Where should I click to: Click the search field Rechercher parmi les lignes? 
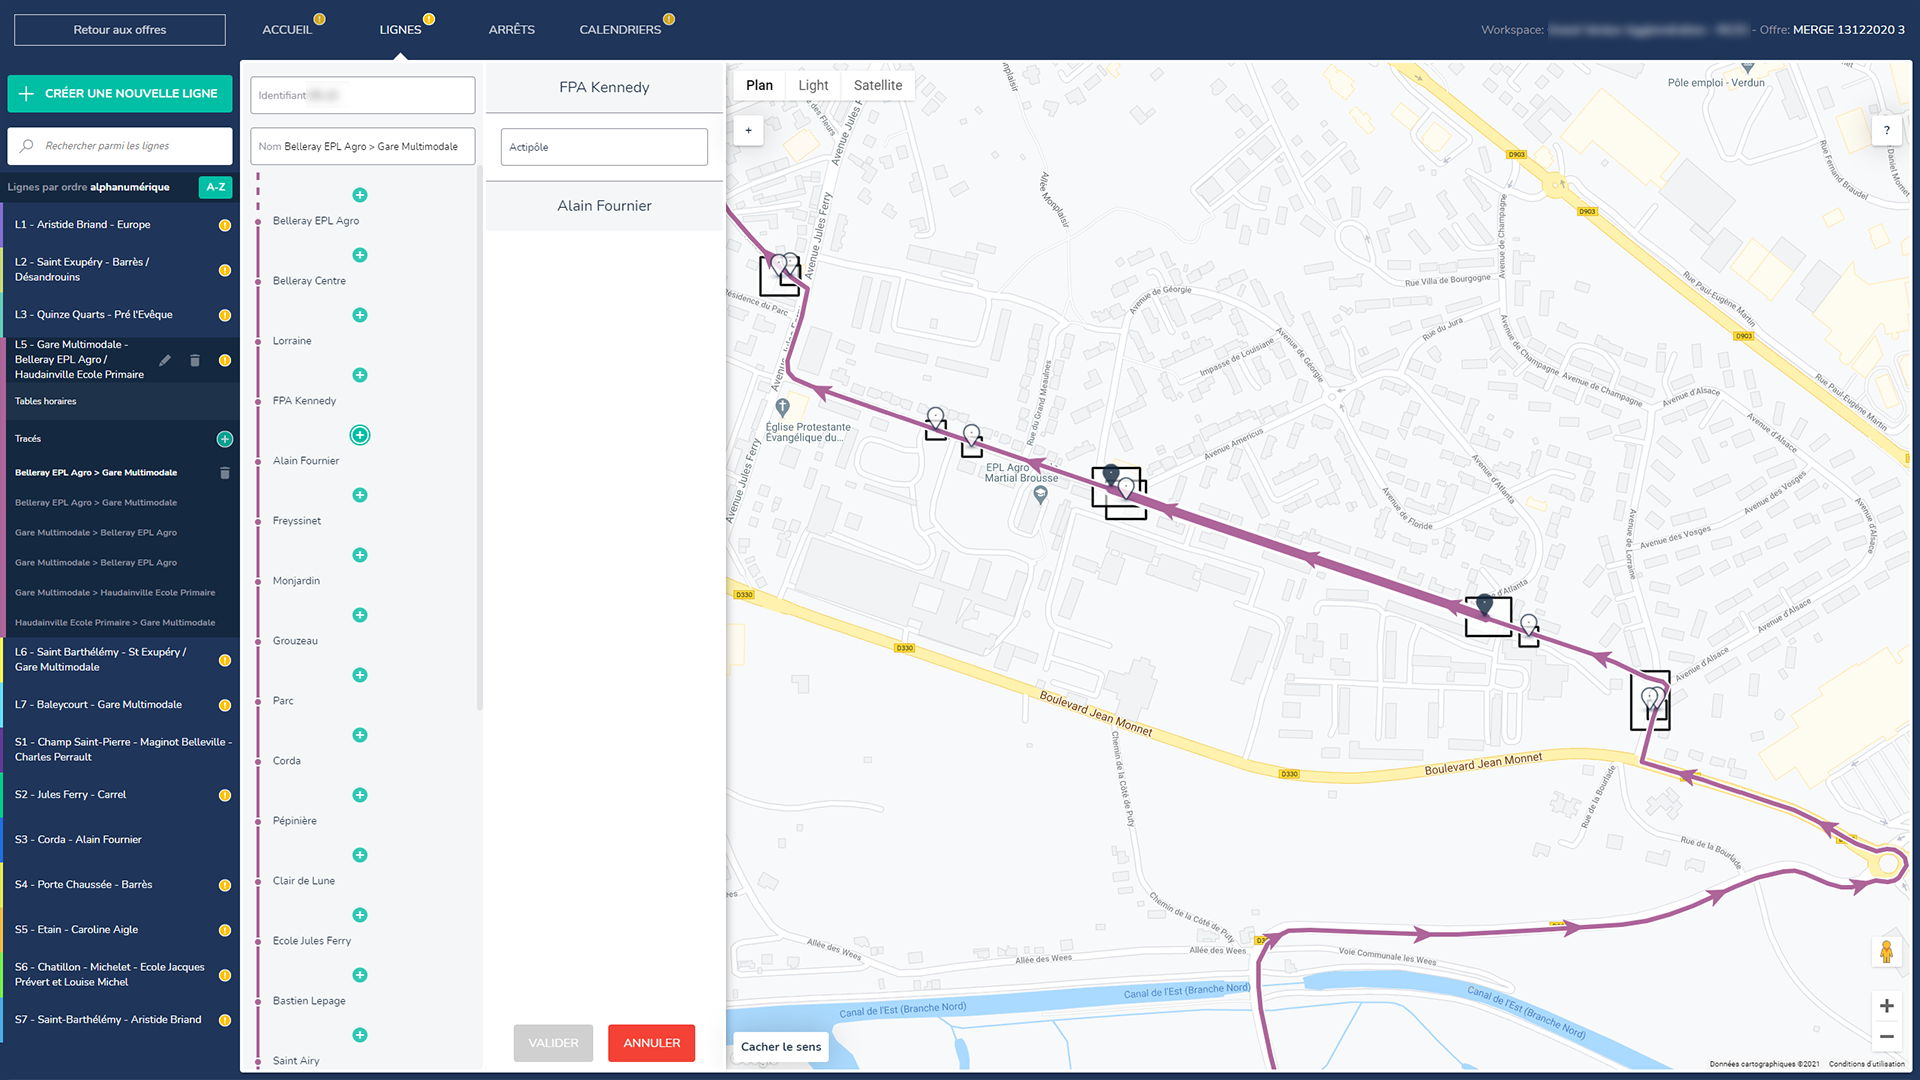[x=120, y=146]
